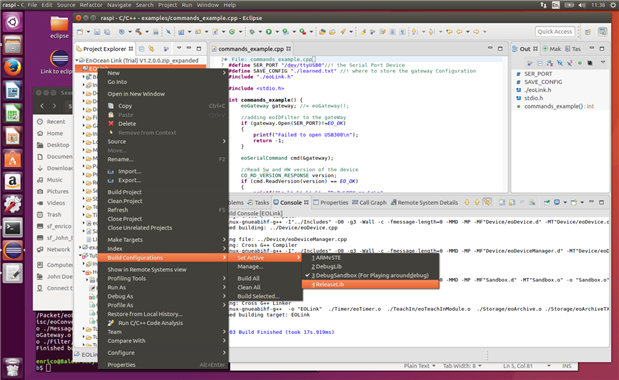Click the New wizard toolbar icon

click(81, 32)
